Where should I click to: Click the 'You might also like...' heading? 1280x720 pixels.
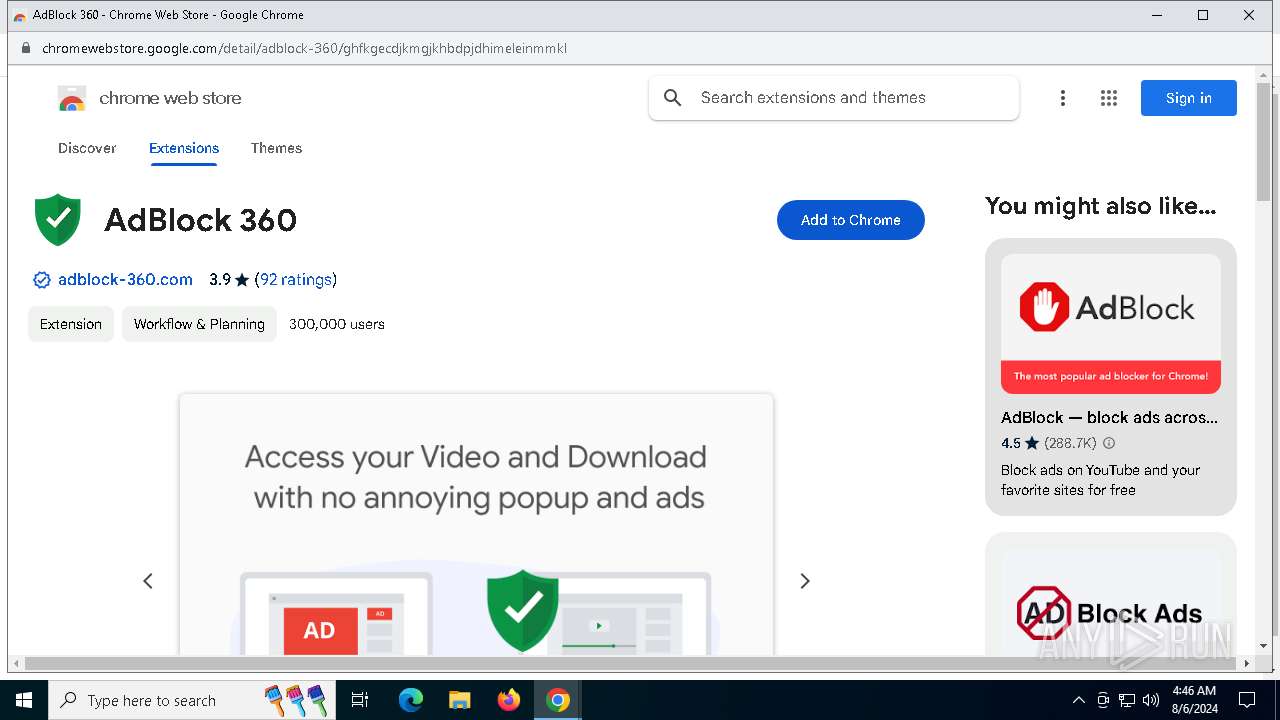(1100, 206)
